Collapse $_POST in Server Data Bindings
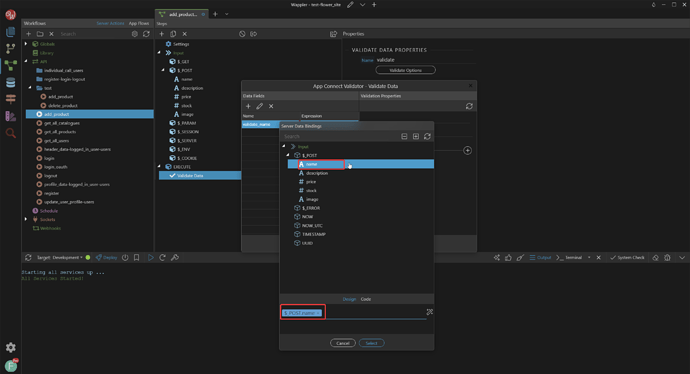This screenshot has height=374, width=690. click(288, 155)
